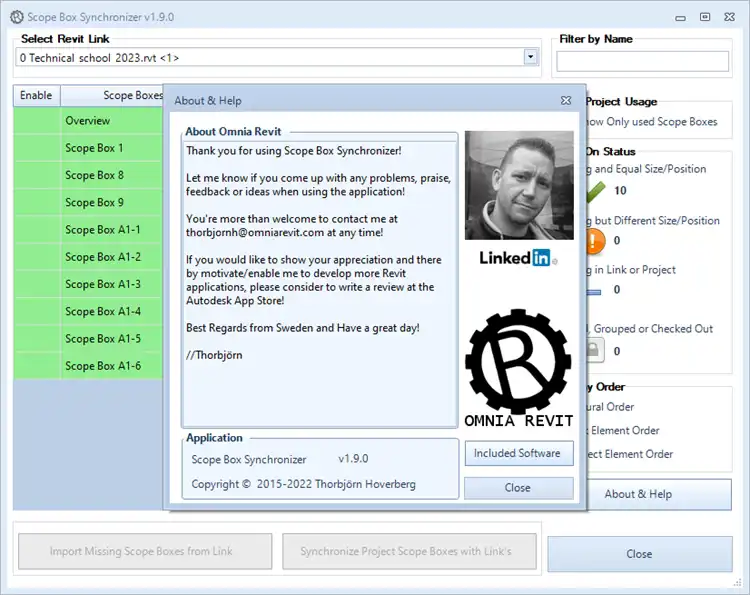This screenshot has width=750, height=595.
Task: Click the Scope Box Synchronizer title icon
Action: pos(17,17)
